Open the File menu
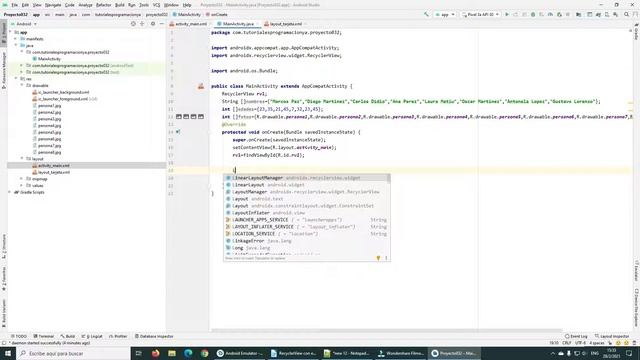Viewport: 640px width, 360px height. [x=14, y=5]
